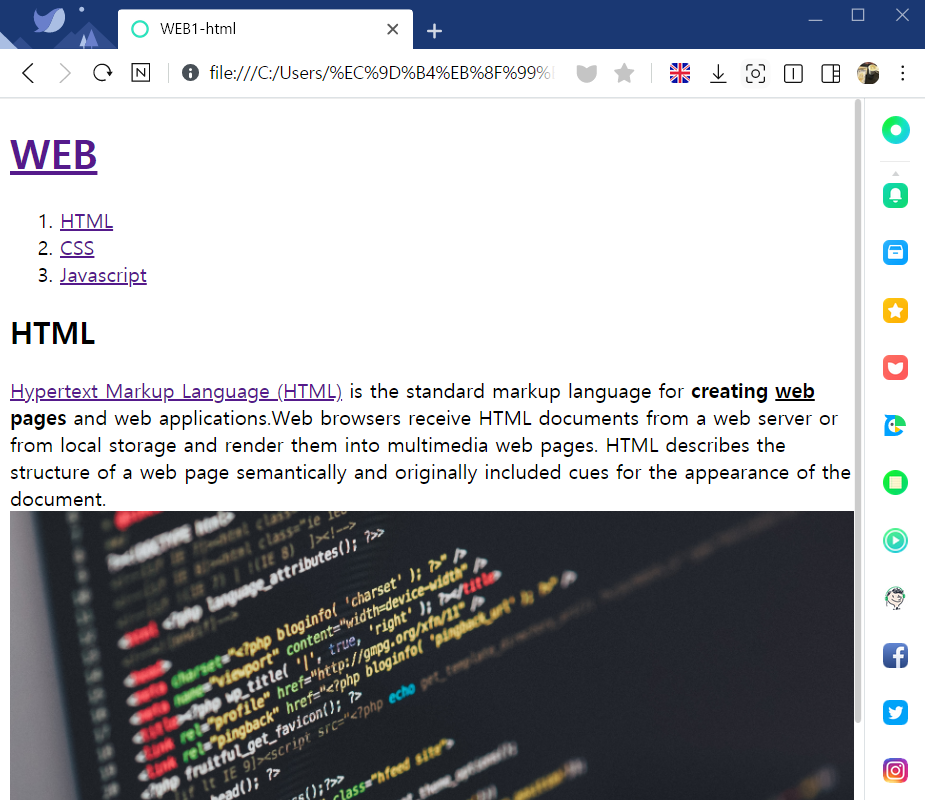
Task: Open the dual tab split view icon
Action: tap(793, 73)
